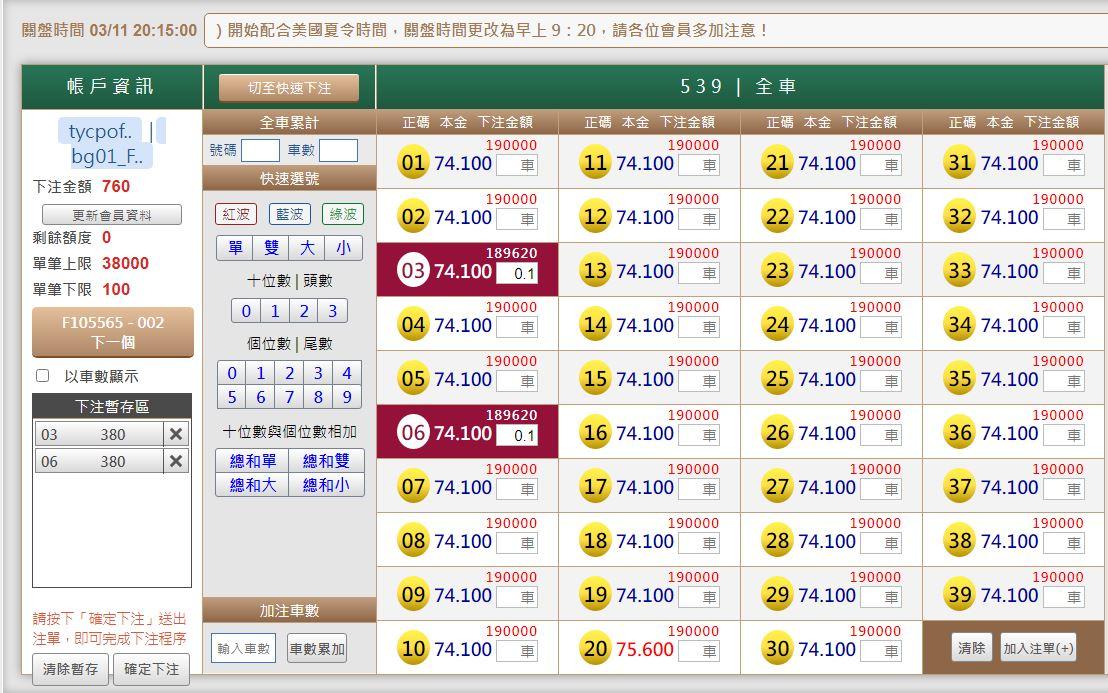Viewport: 1108px width, 693px height.
Task: Choose number ball 17
Action: point(596,487)
